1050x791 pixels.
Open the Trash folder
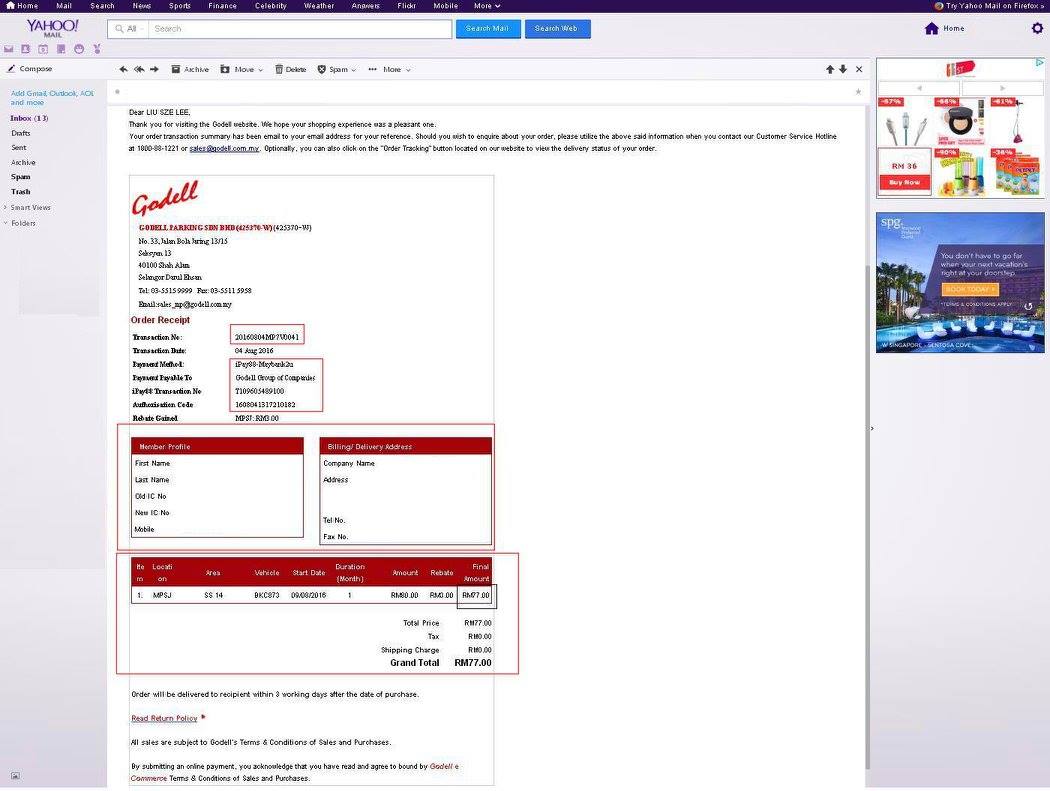pos(21,192)
